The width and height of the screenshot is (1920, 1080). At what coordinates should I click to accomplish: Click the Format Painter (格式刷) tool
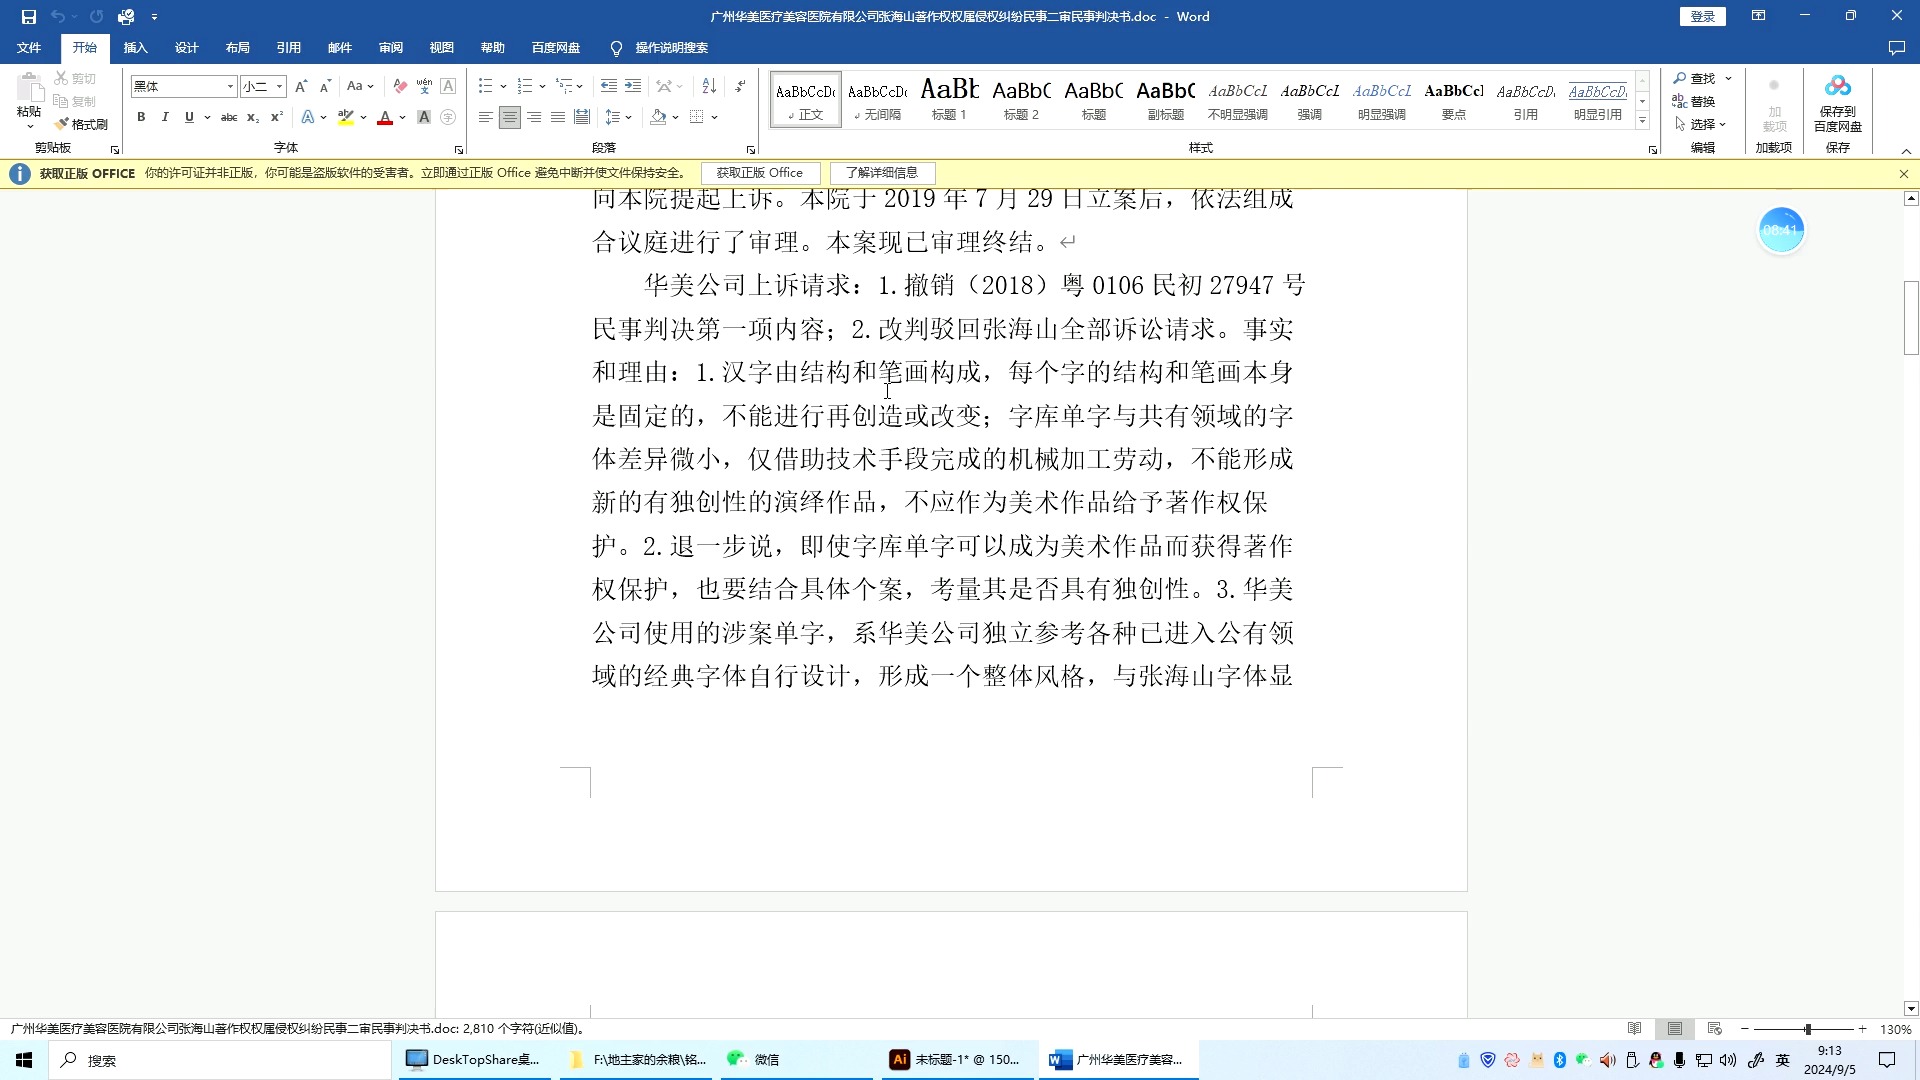point(81,124)
